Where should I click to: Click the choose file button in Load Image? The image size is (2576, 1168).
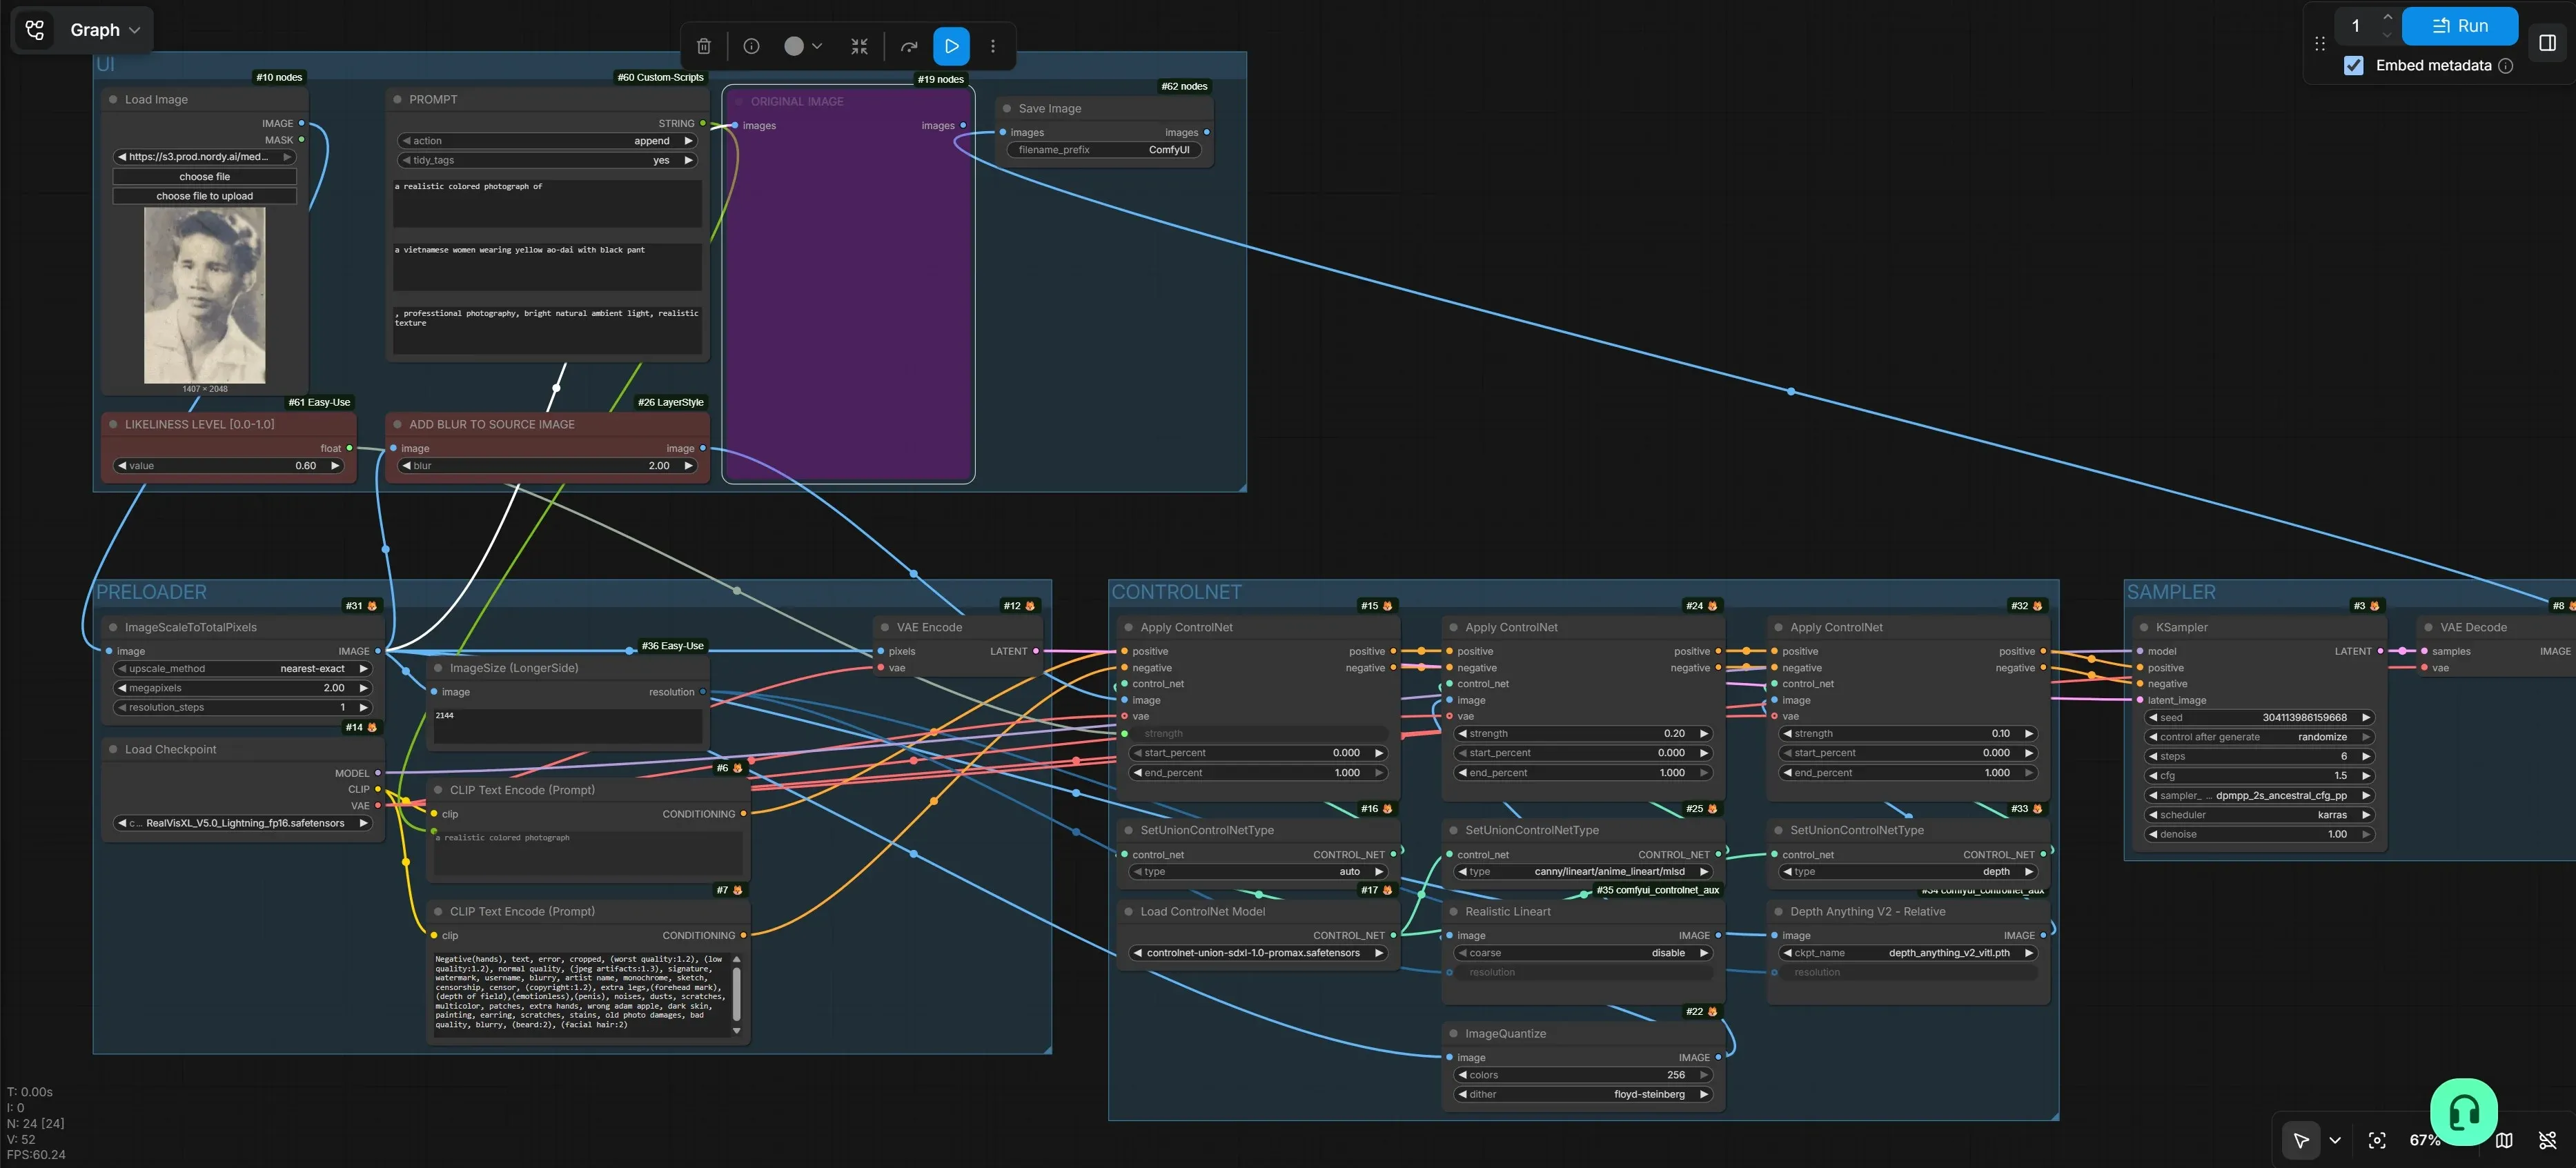coord(205,177)
